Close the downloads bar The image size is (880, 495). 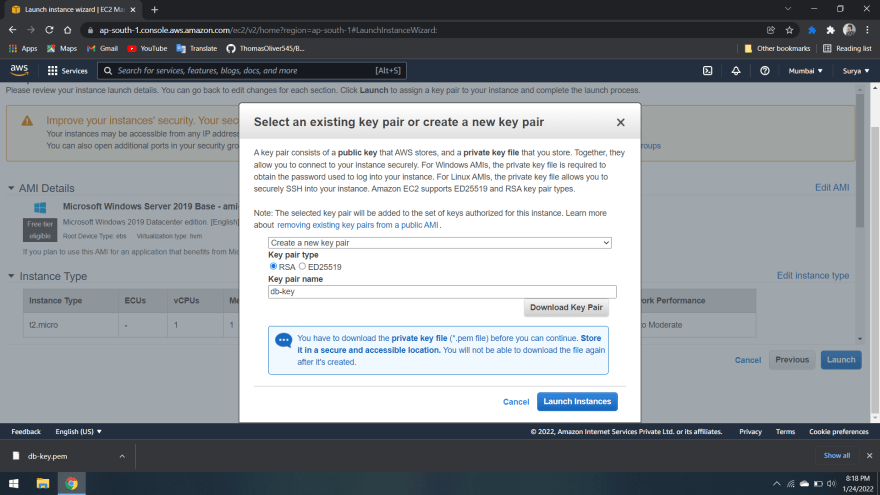coord(869,456)
